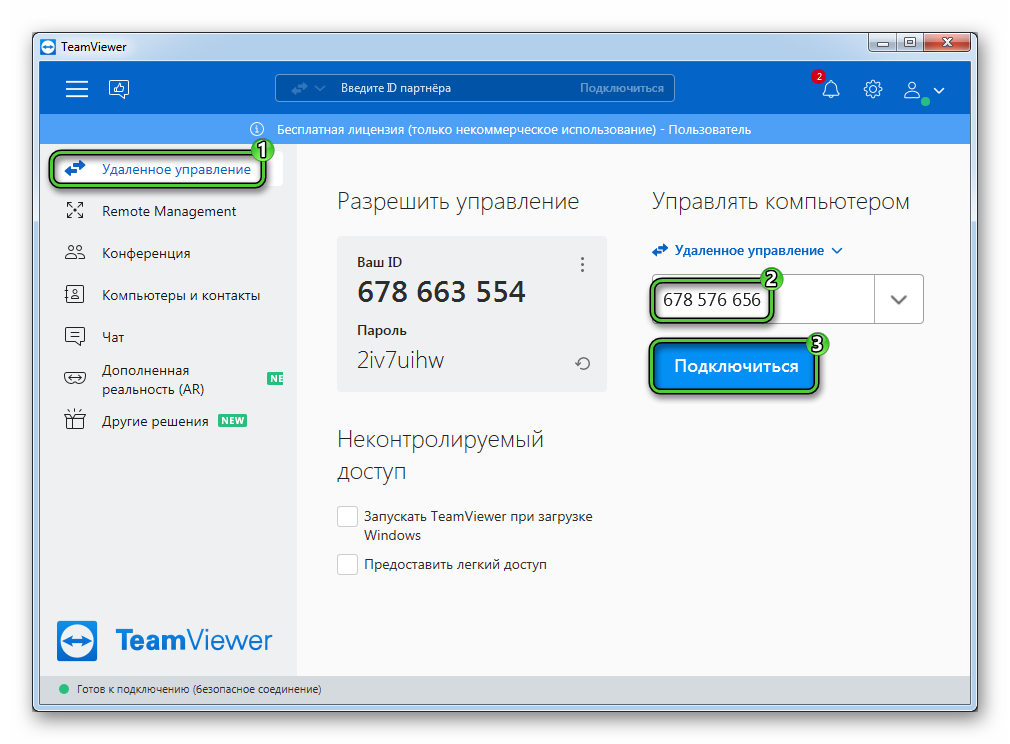This screenshot has height=744, width=1010.
Task: Click the feedback thumbs-up icon
Action: (119, 89)
